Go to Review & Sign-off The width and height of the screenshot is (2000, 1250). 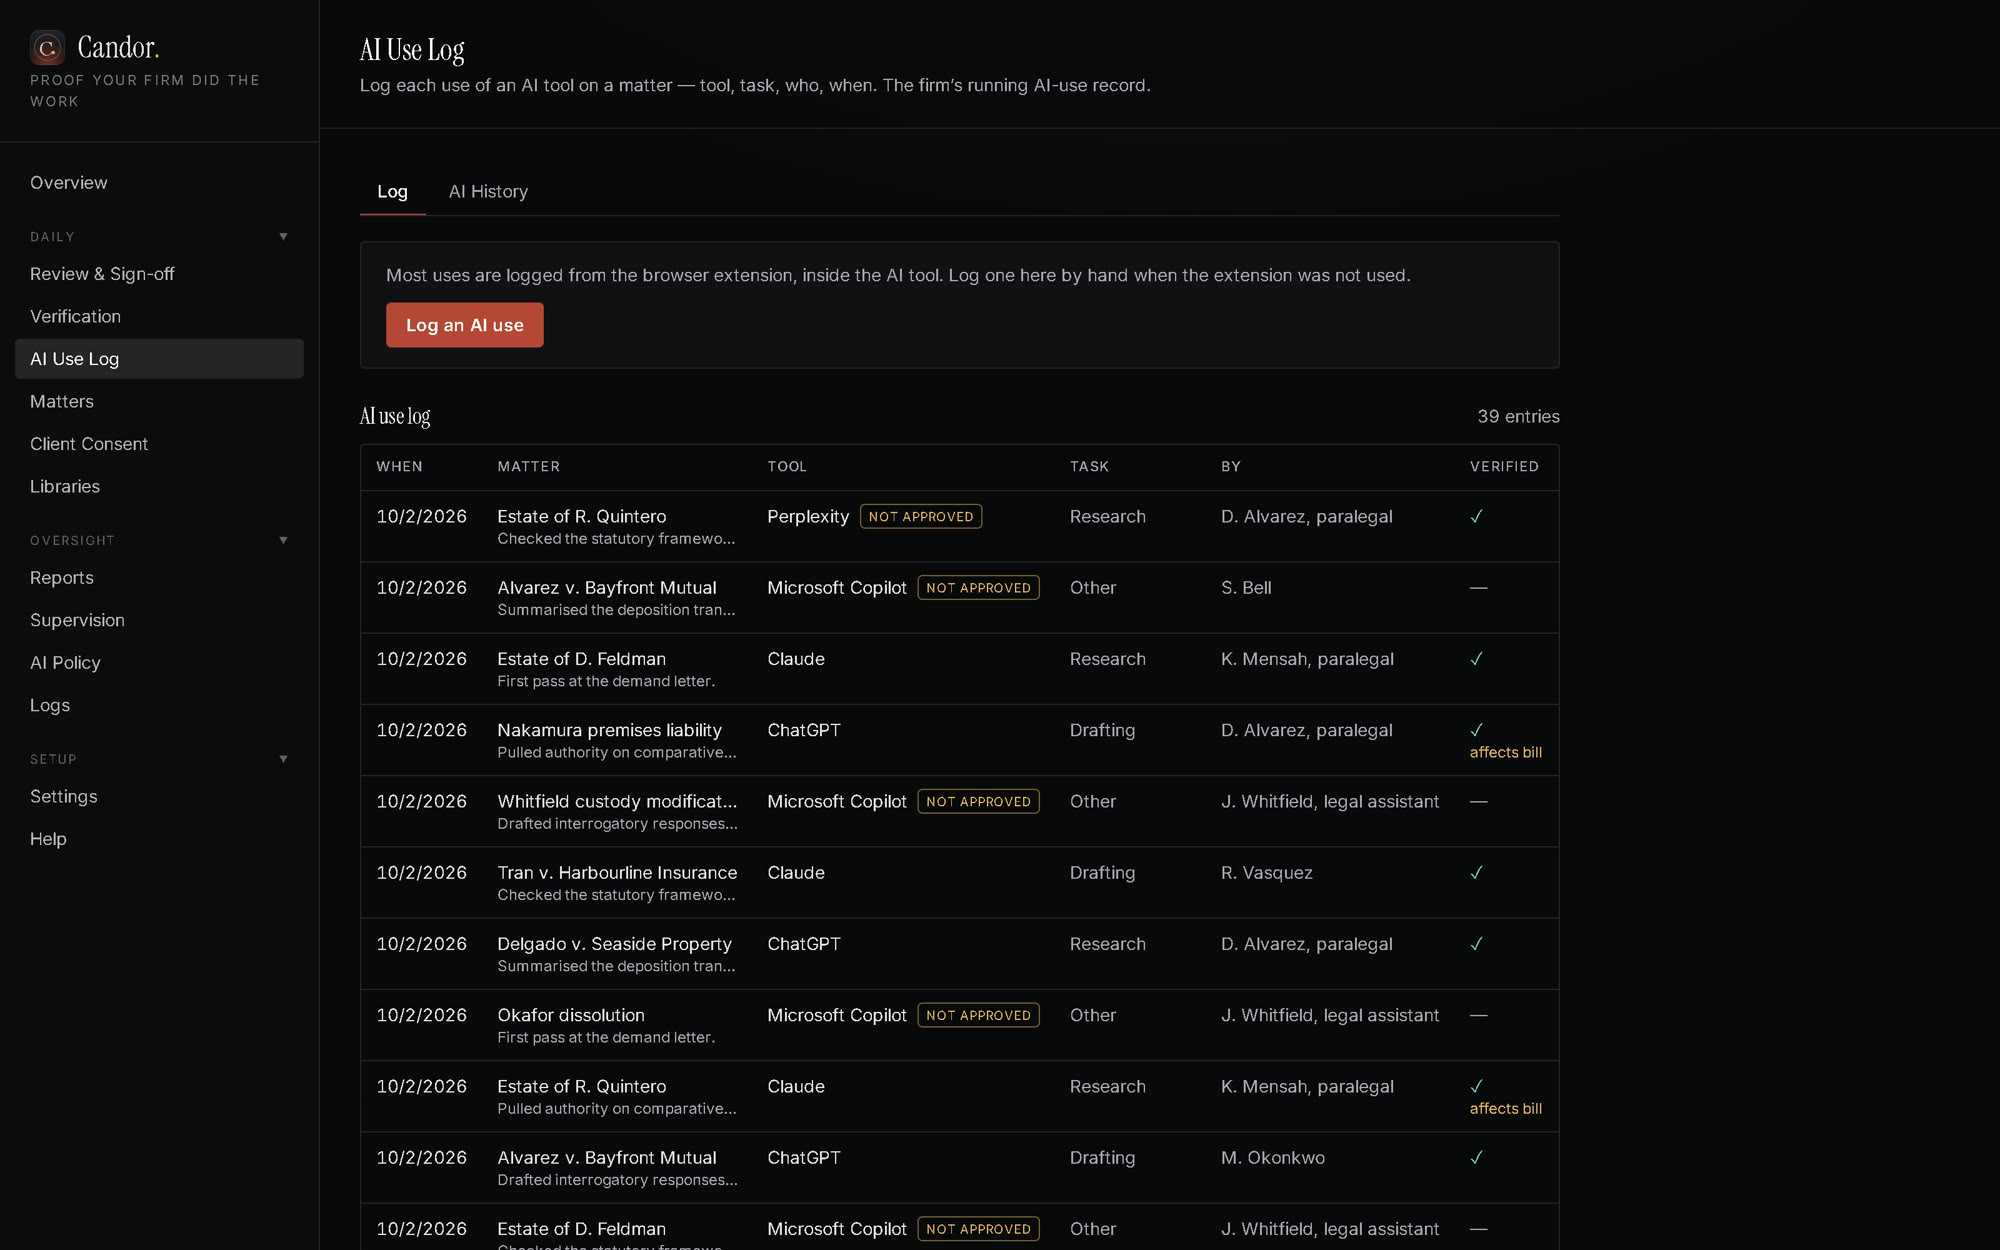[159, 274]
